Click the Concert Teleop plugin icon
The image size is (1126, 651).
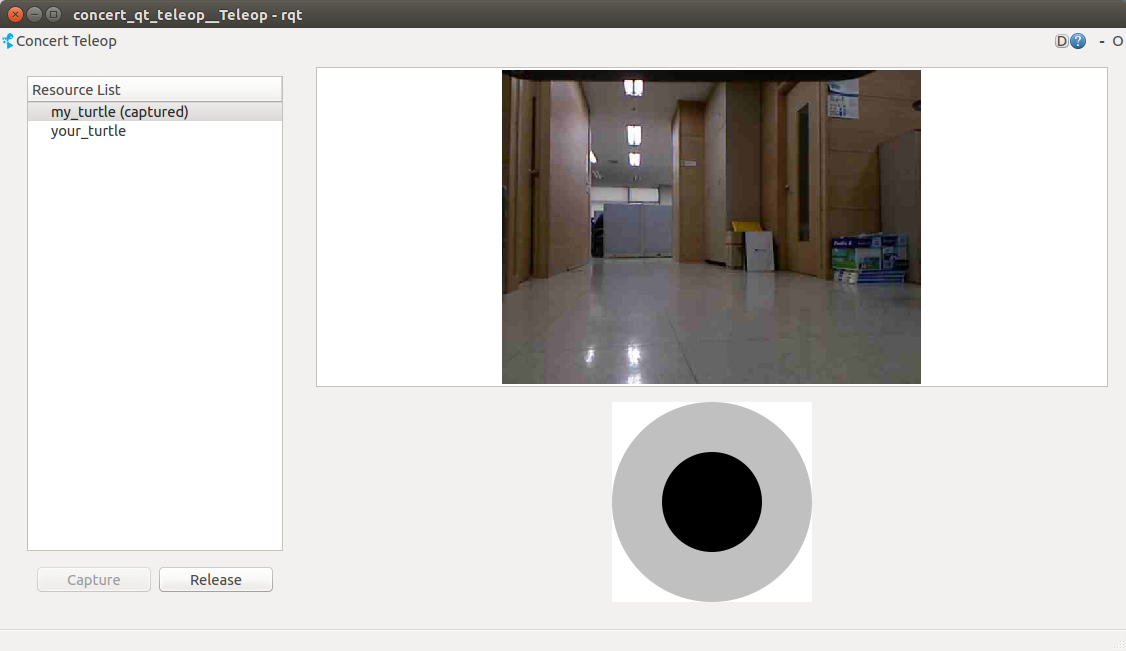(x=8, y=41)
